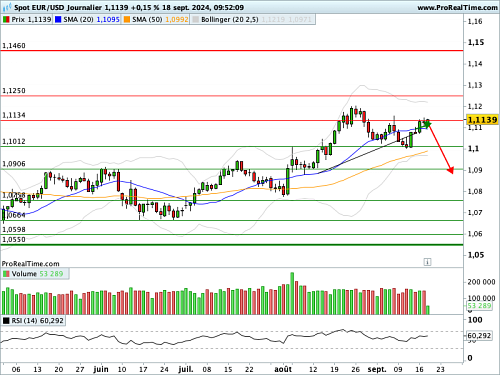500x375 pixels.
Task: Click the 1,15 tick on the price axis
Action: pyautogui.click(x=476, y=42)
